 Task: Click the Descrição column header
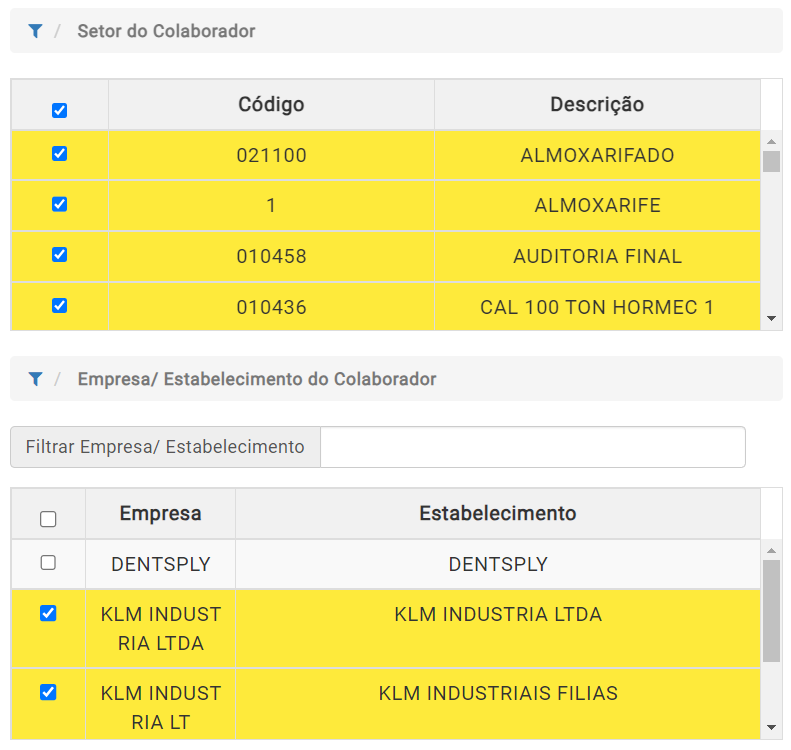(597, 104)
